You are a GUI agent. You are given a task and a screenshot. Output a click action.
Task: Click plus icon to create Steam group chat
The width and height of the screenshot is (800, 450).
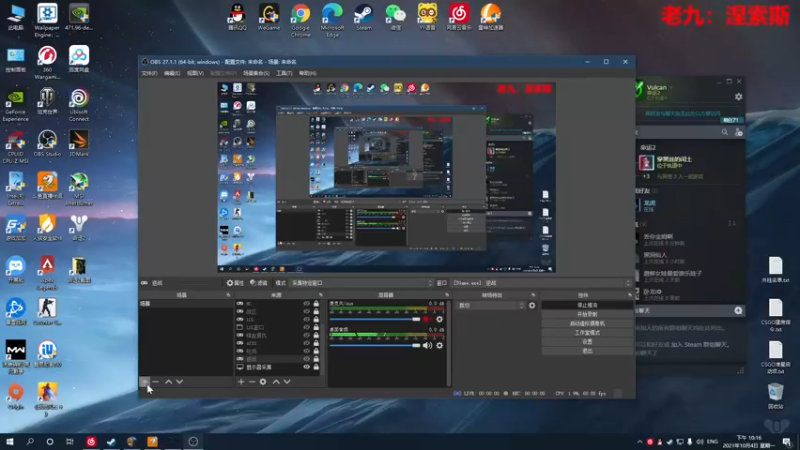click(x=738, y=310)
